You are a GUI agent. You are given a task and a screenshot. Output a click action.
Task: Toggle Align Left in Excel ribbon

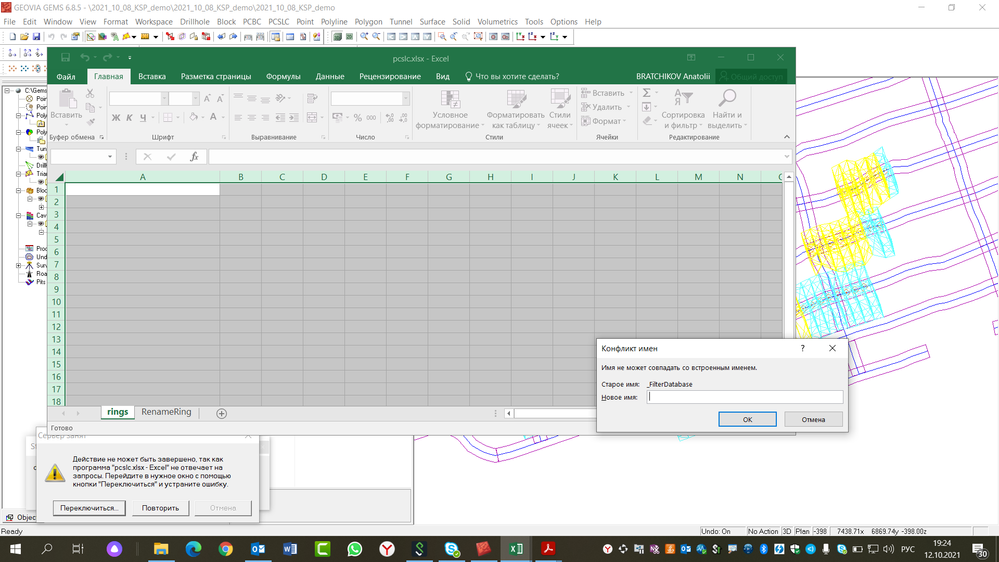(238, 118)
